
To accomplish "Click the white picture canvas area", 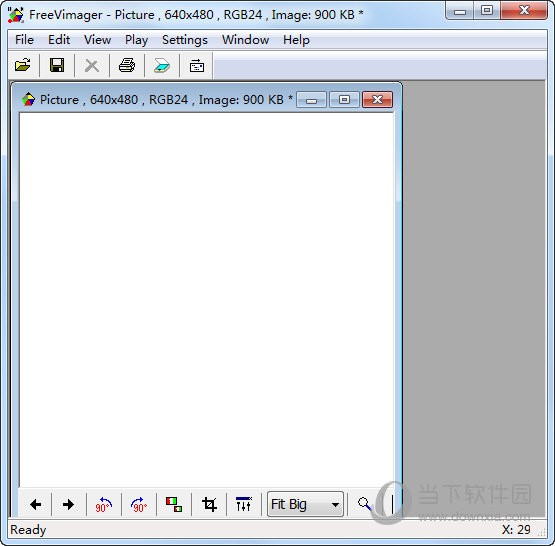I will (206, 300).
